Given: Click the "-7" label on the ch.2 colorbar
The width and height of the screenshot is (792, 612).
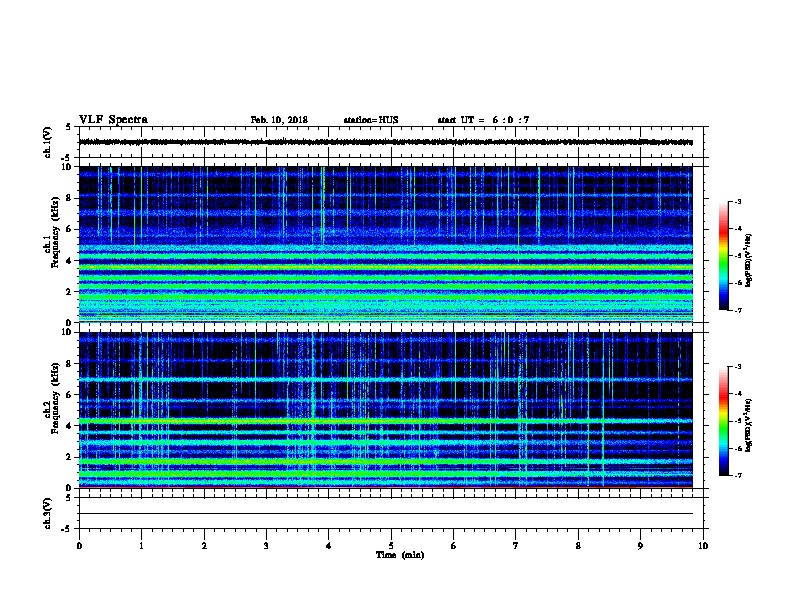Looking at the screenshot, I should click(x=738, y=476).
